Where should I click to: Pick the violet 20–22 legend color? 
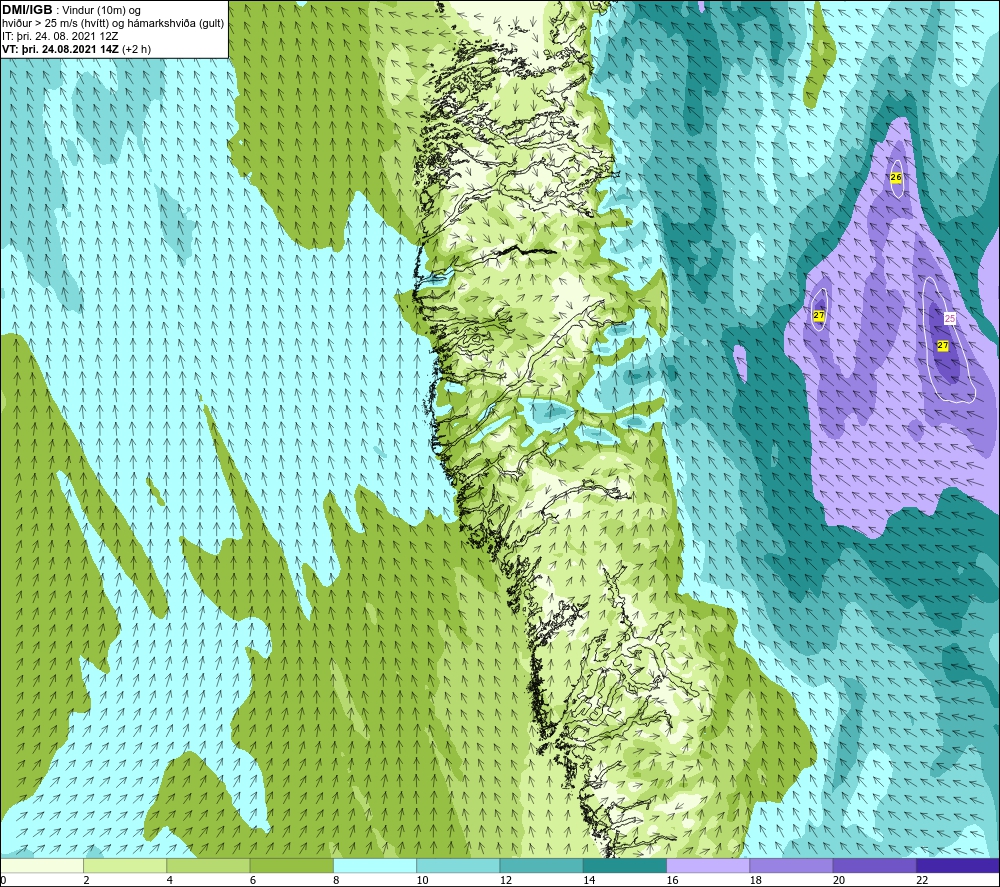[874, 865]
